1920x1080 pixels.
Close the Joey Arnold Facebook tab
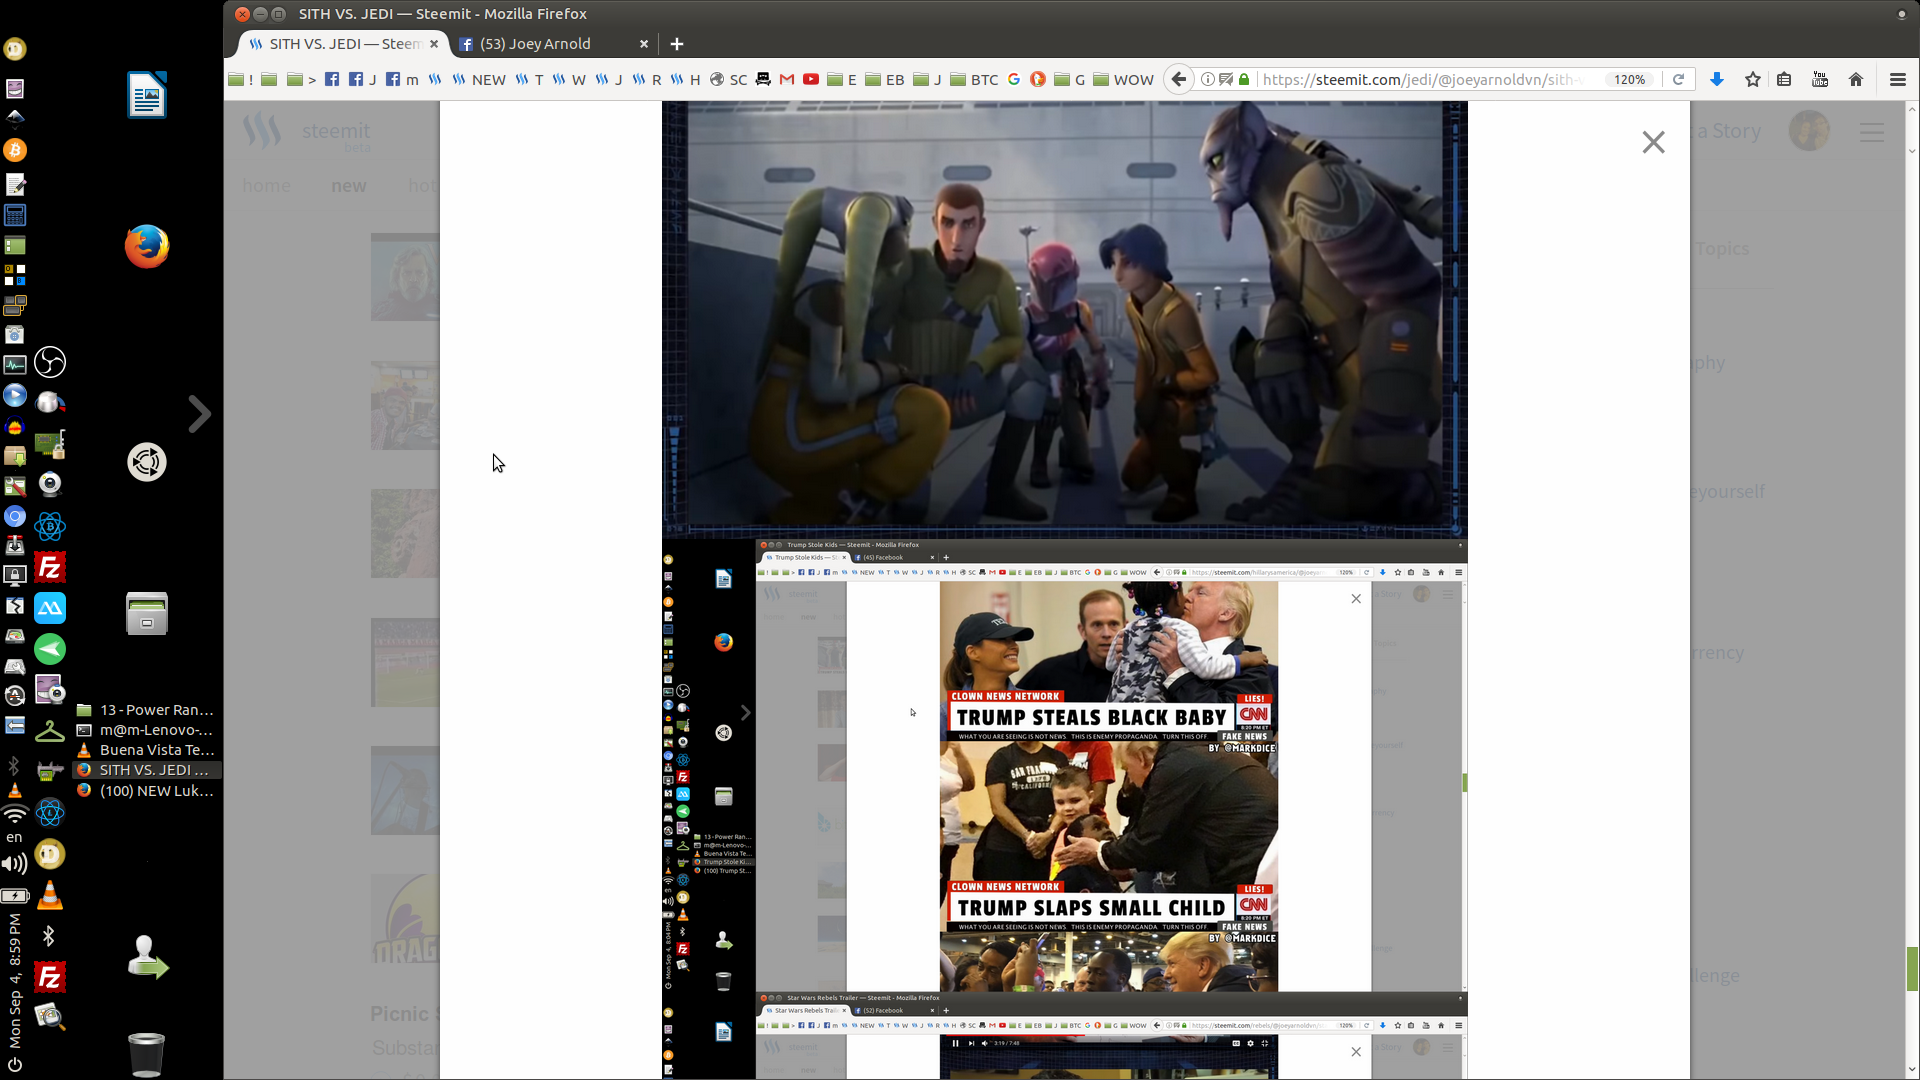(644, 44)
